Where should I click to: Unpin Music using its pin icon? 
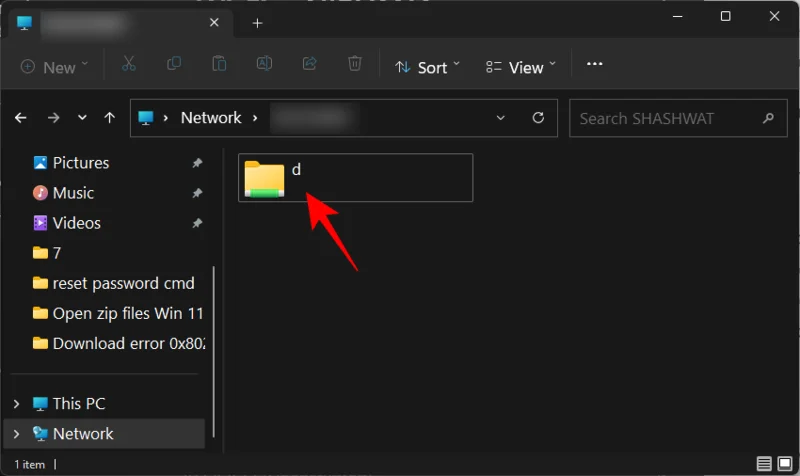(197, 193)
